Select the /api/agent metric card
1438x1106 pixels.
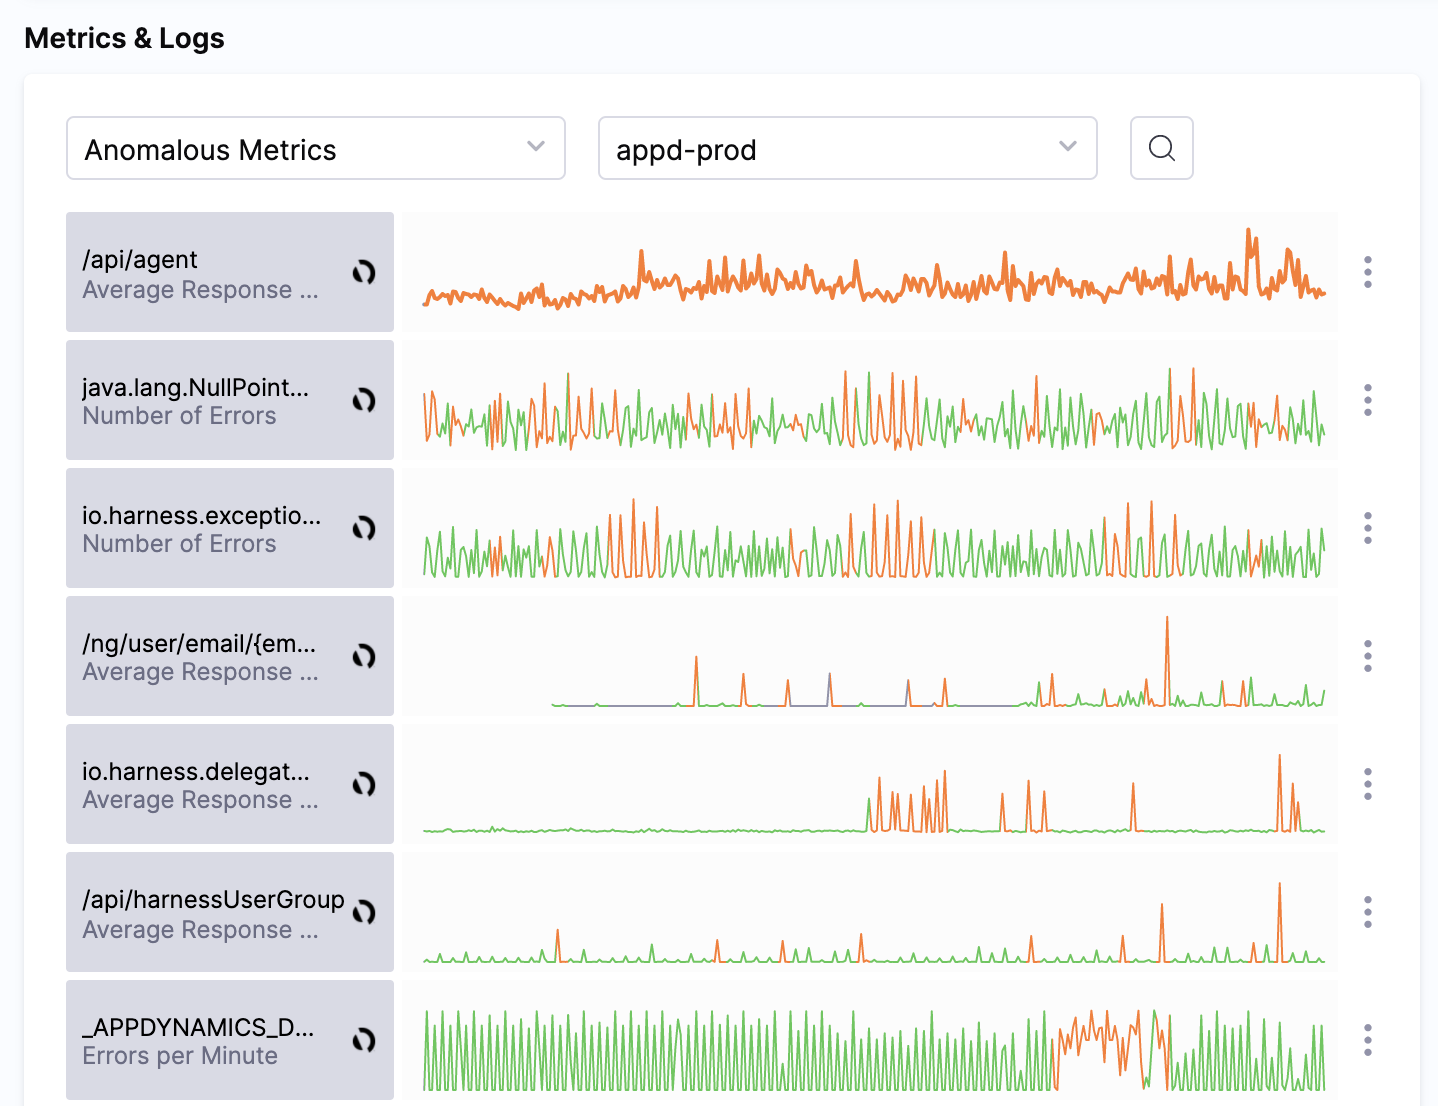pyautogui.click(x=230, y=272)
